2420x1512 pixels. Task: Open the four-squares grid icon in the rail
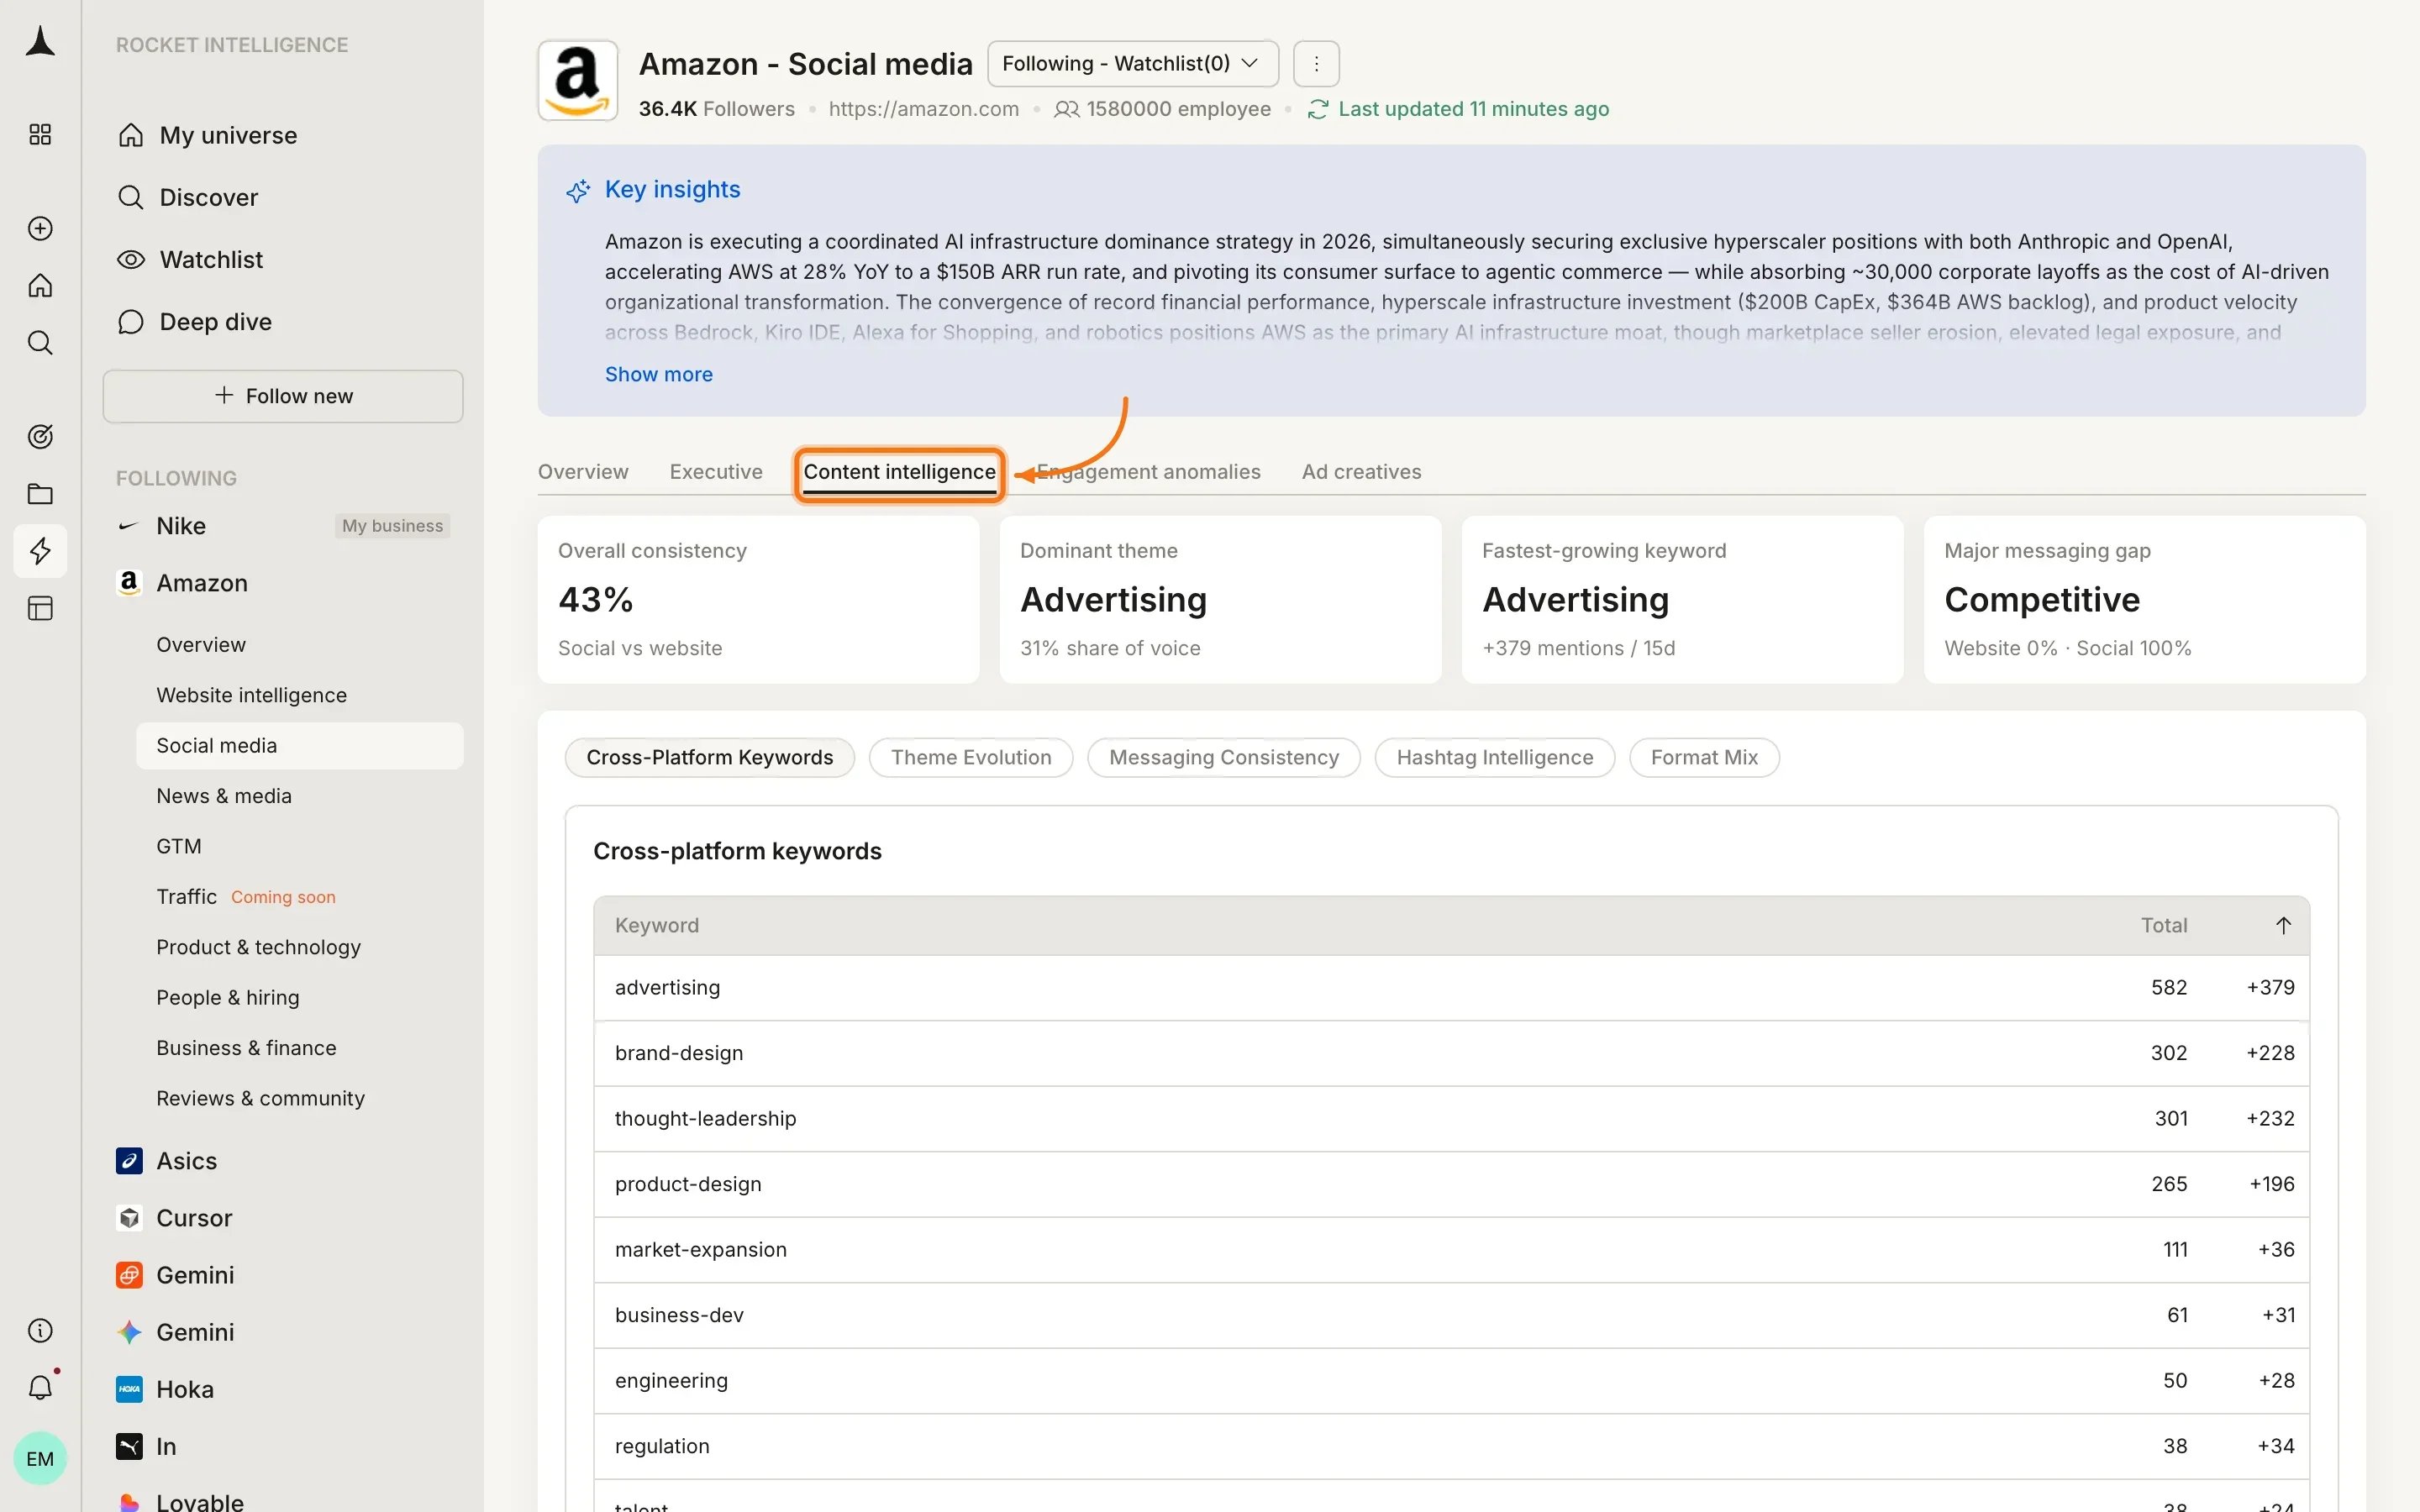point(40,134)
